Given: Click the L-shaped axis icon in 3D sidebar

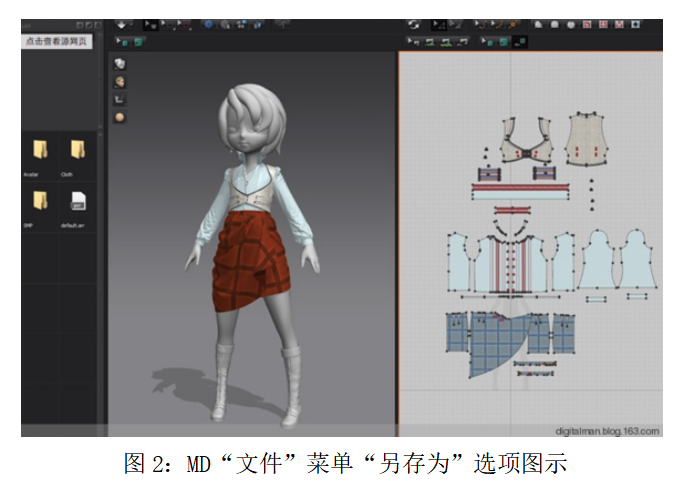Looking at the screenshot, I should [119, 99].
